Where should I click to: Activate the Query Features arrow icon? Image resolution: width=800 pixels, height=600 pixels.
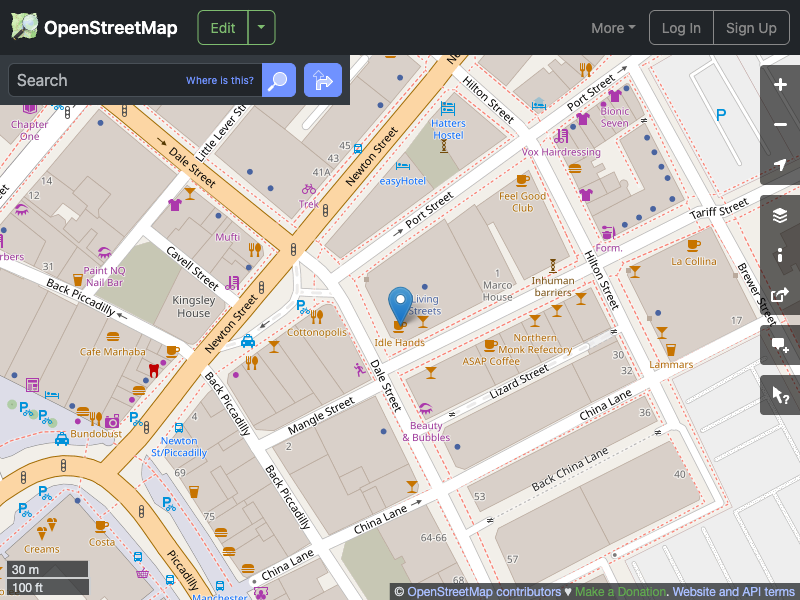(x=780, y=394)
